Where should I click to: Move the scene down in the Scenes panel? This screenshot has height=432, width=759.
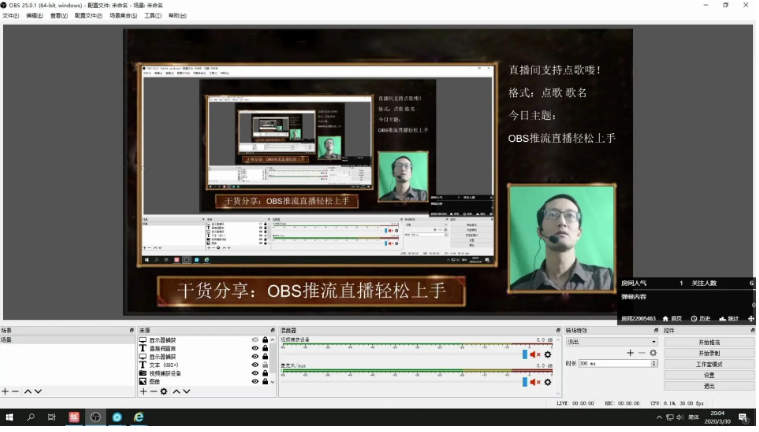click(x=38, y=391)
